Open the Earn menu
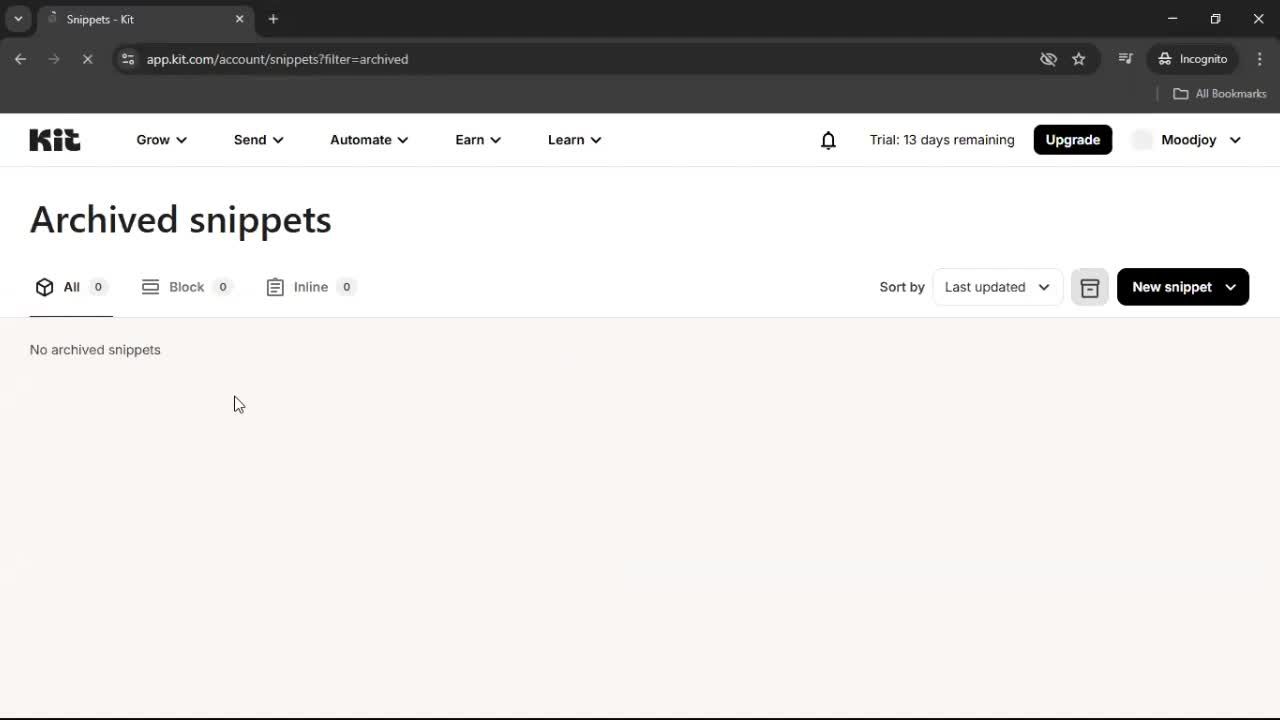 click(477, 140)
